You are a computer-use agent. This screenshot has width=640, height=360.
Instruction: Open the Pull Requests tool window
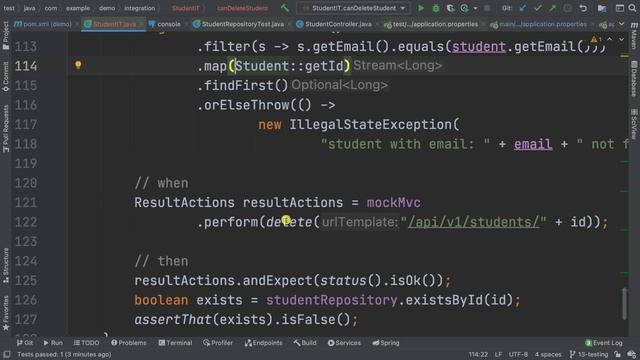(6, 128)
